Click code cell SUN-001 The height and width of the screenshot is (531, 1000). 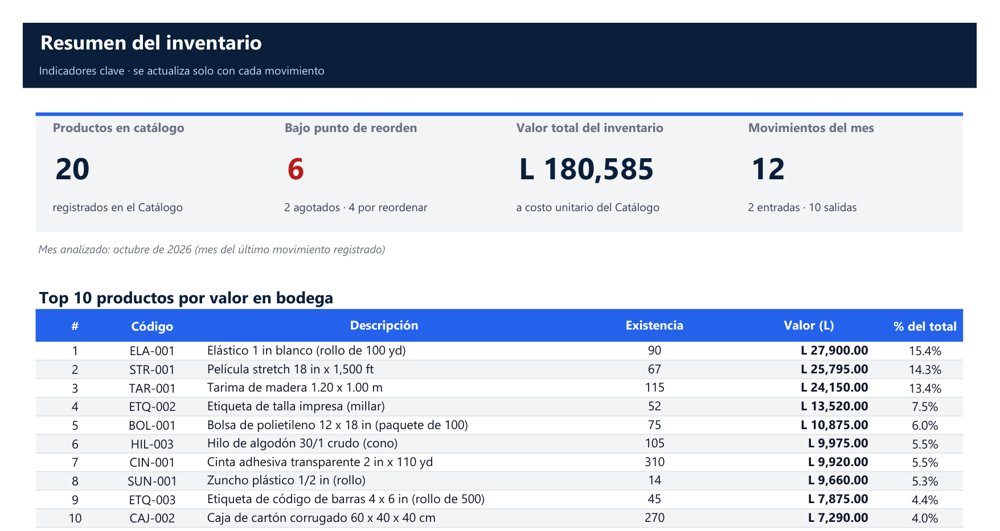152,481
